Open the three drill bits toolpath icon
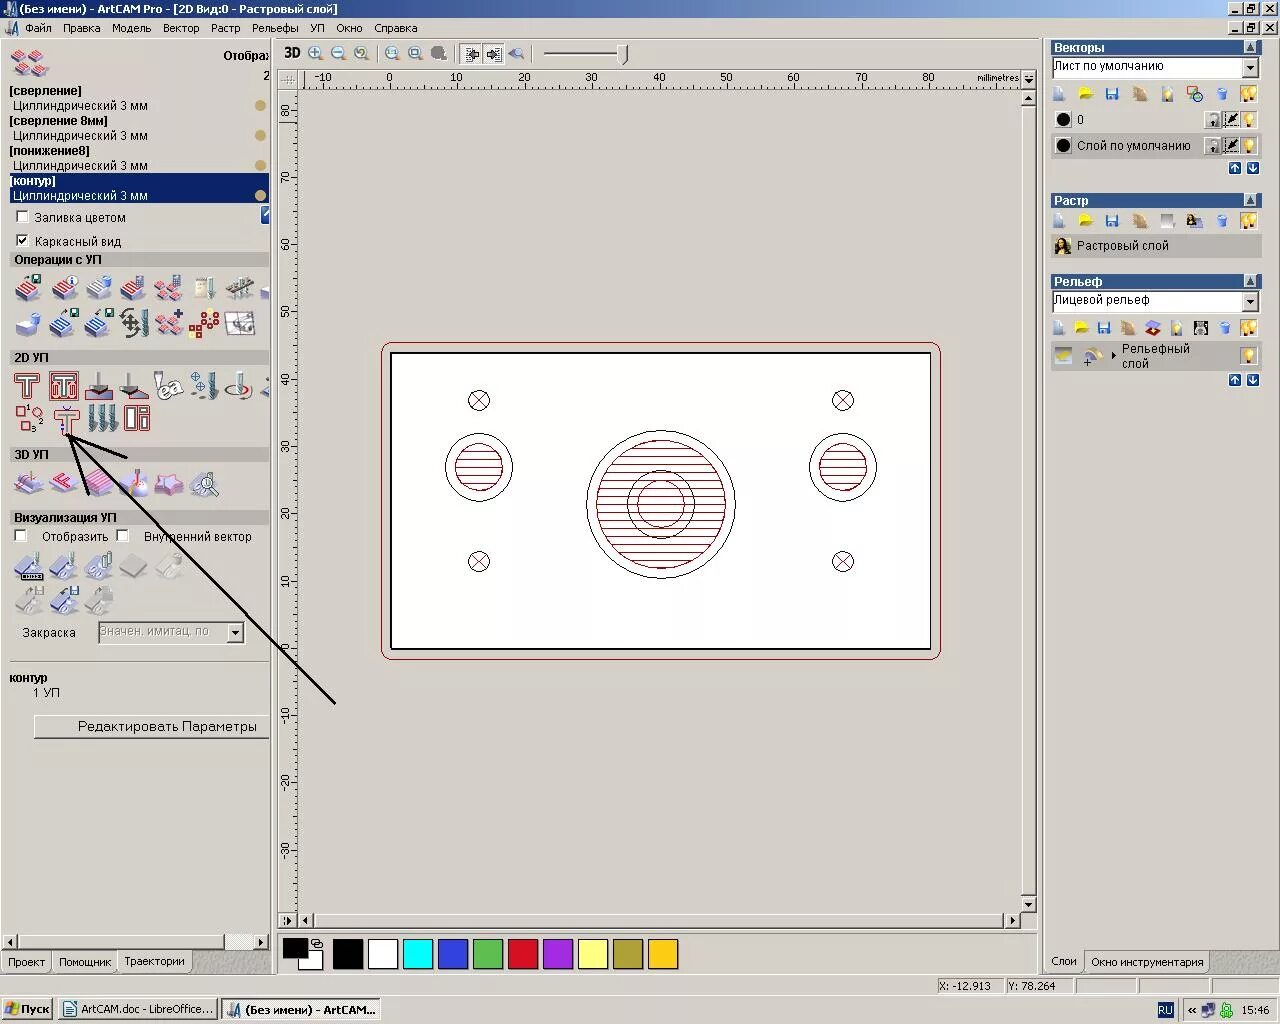This screenshot has height=1024, width=1280. pos(102,418)
